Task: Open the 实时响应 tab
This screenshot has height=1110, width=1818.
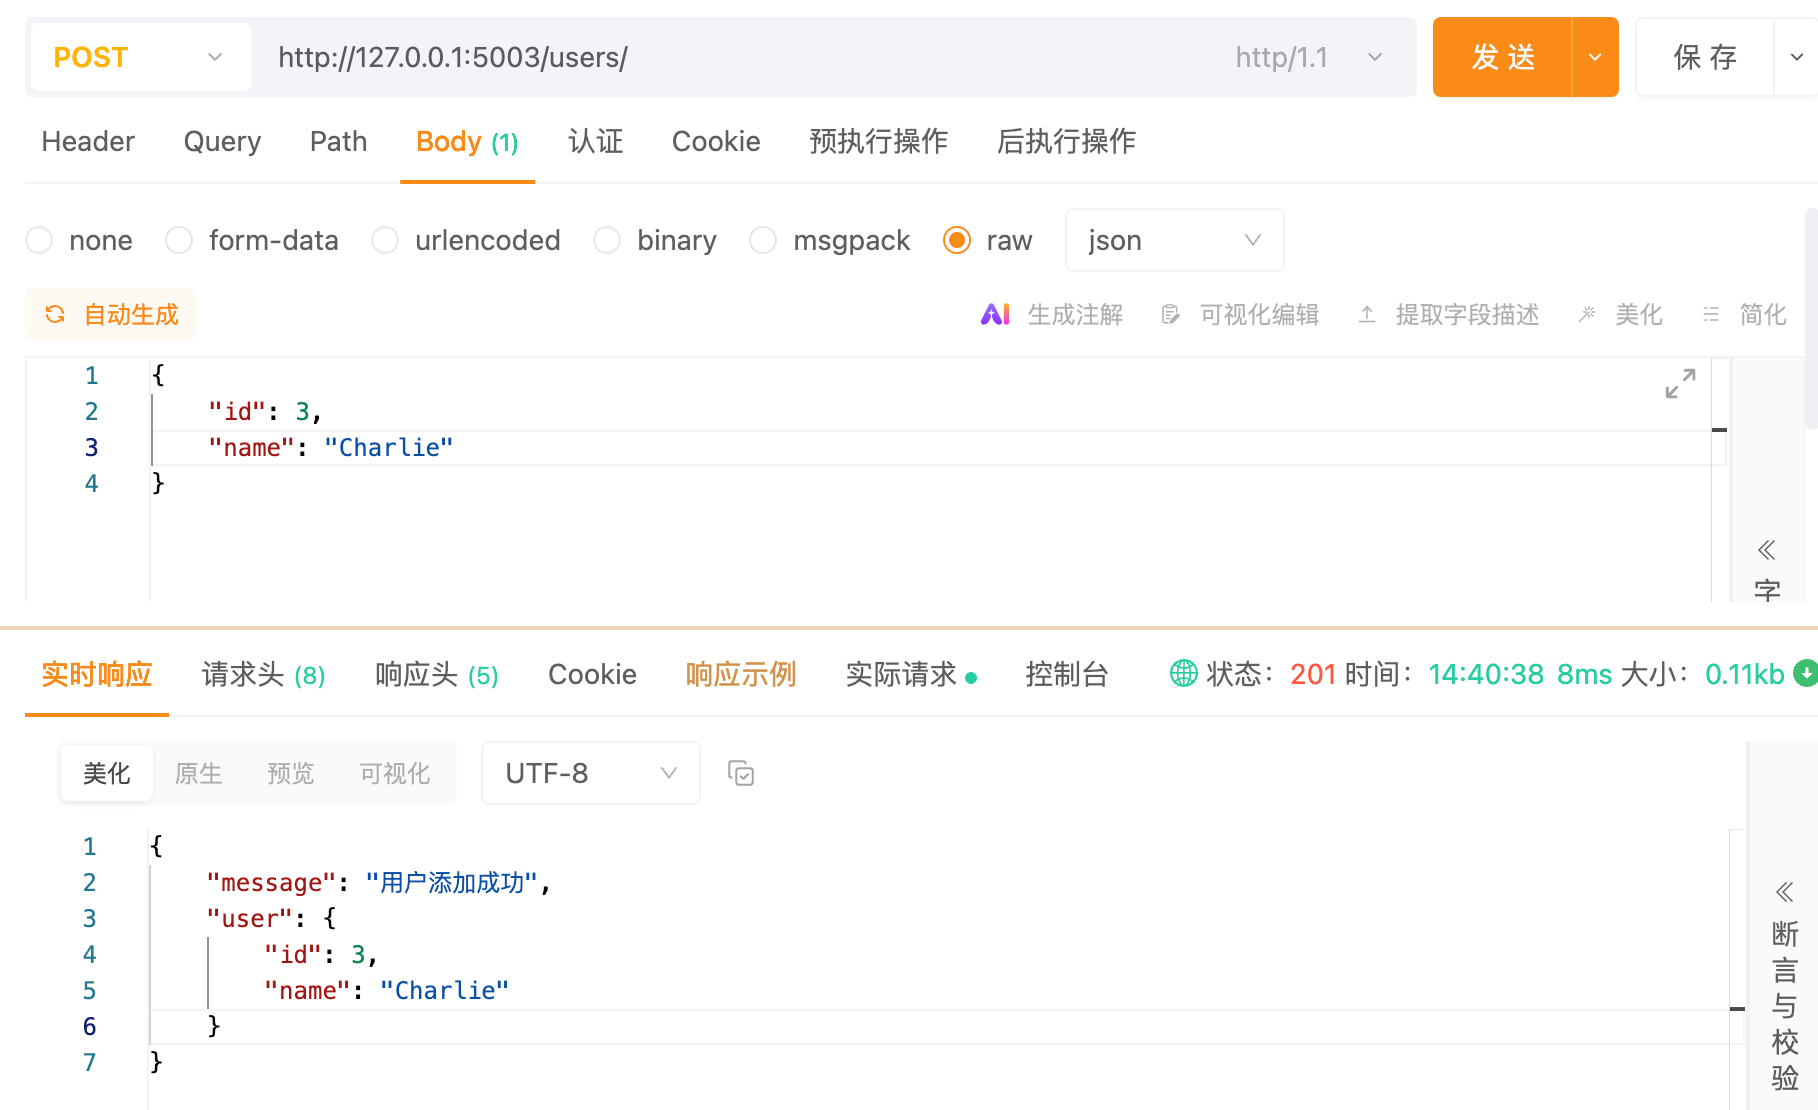Action: (97, 674)
